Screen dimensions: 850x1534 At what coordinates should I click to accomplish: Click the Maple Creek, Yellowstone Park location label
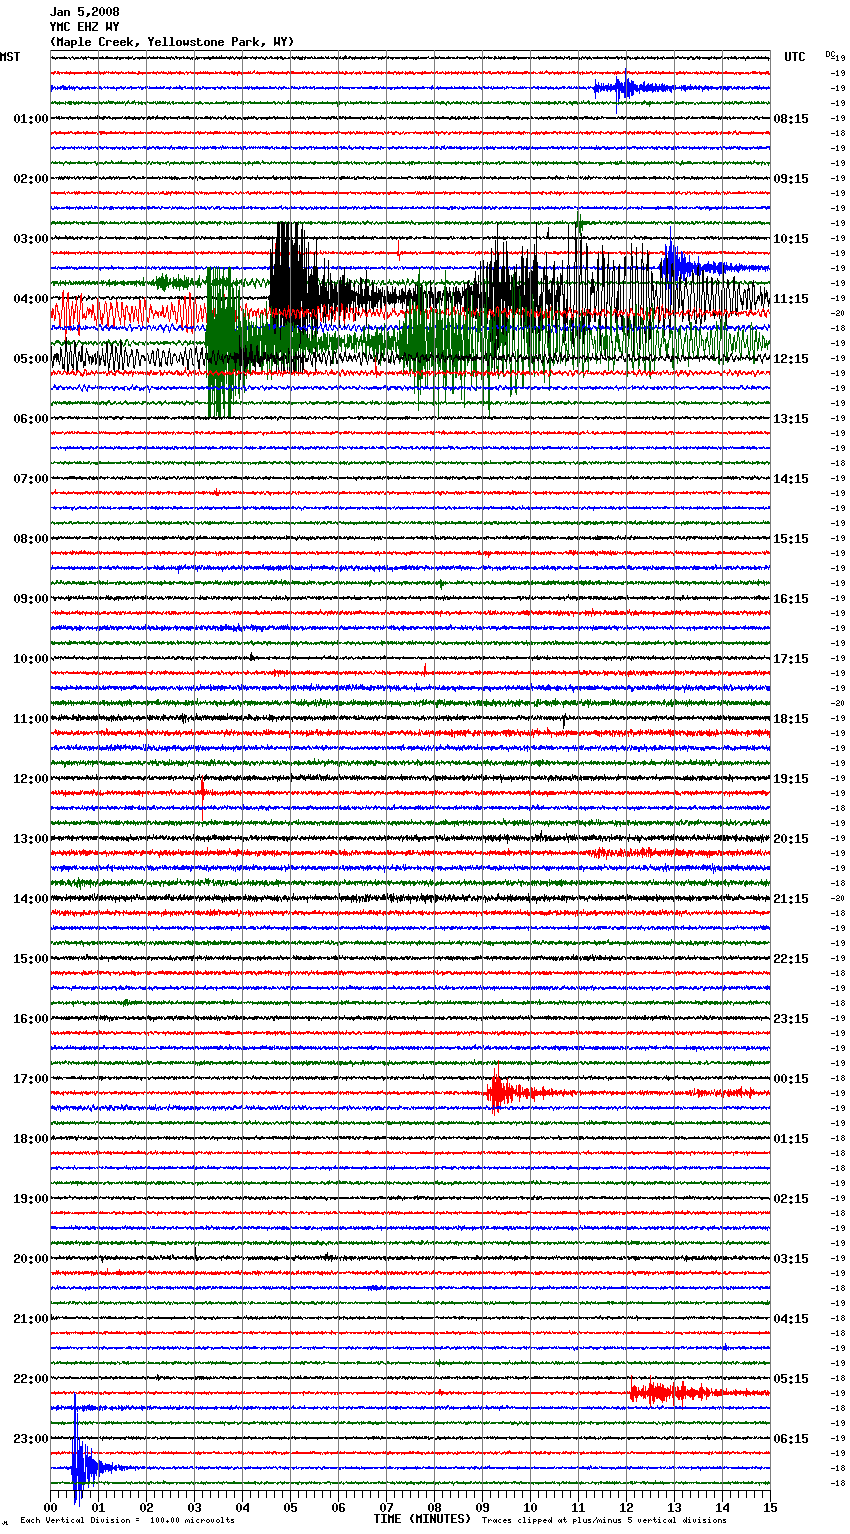pyautogui.click(x=171, y=42)
